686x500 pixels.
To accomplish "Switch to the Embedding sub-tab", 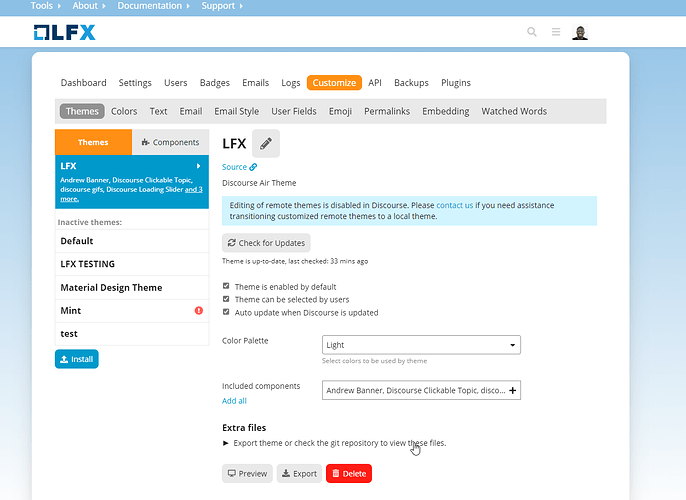I will tap(445, 111).
